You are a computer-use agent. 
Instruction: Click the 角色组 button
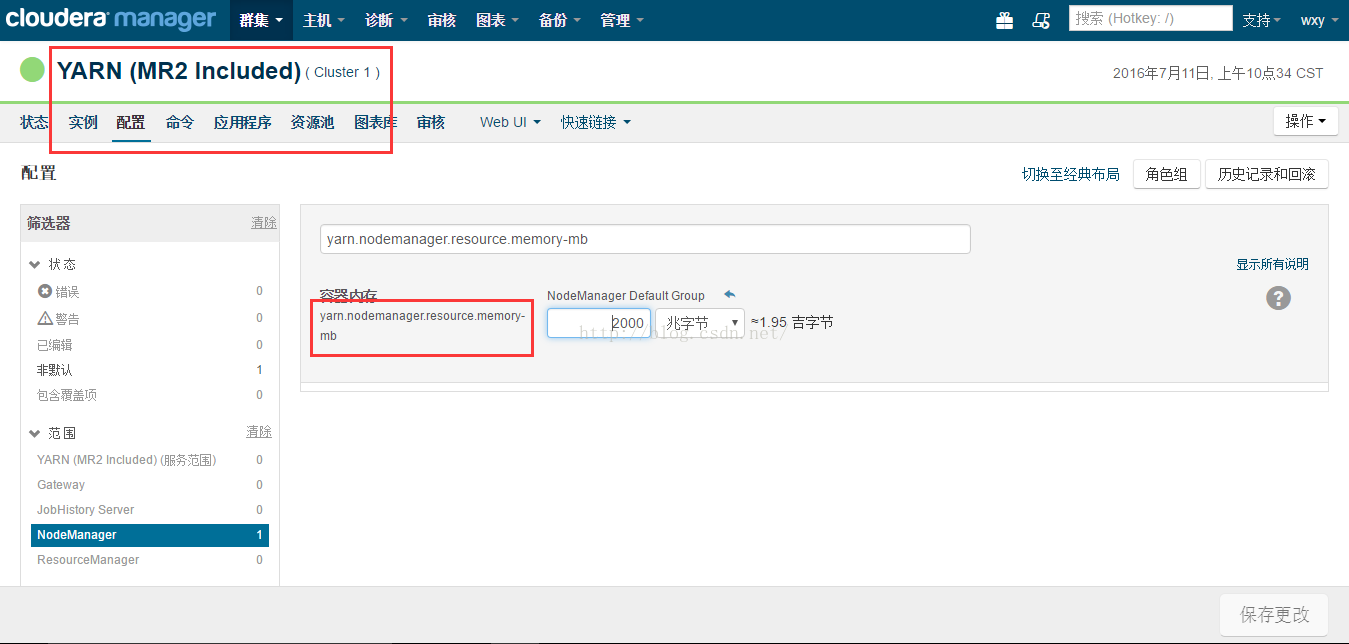coord(1166,174)
